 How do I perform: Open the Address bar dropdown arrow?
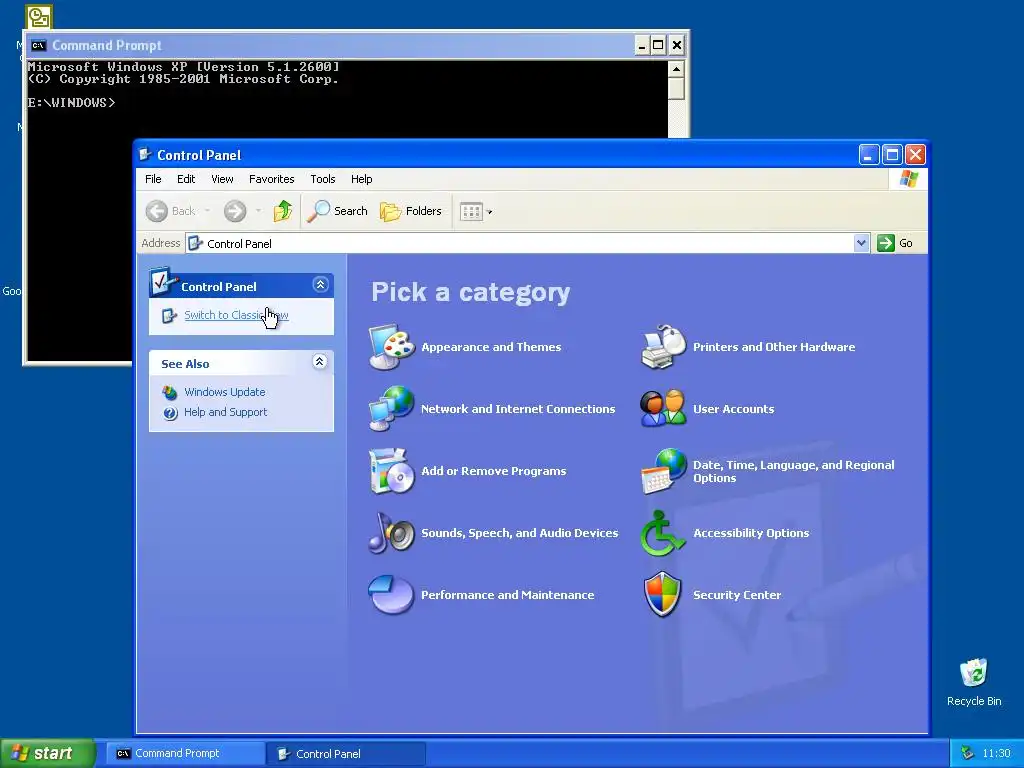tap(861, 243)
